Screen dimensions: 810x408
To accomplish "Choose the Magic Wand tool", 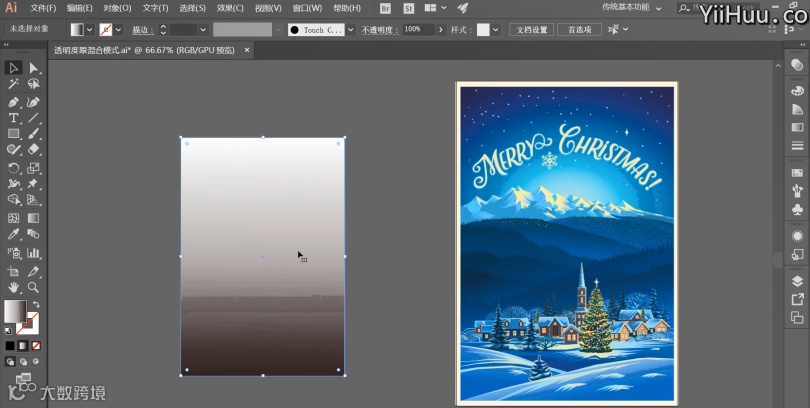I will coord(13,84).
